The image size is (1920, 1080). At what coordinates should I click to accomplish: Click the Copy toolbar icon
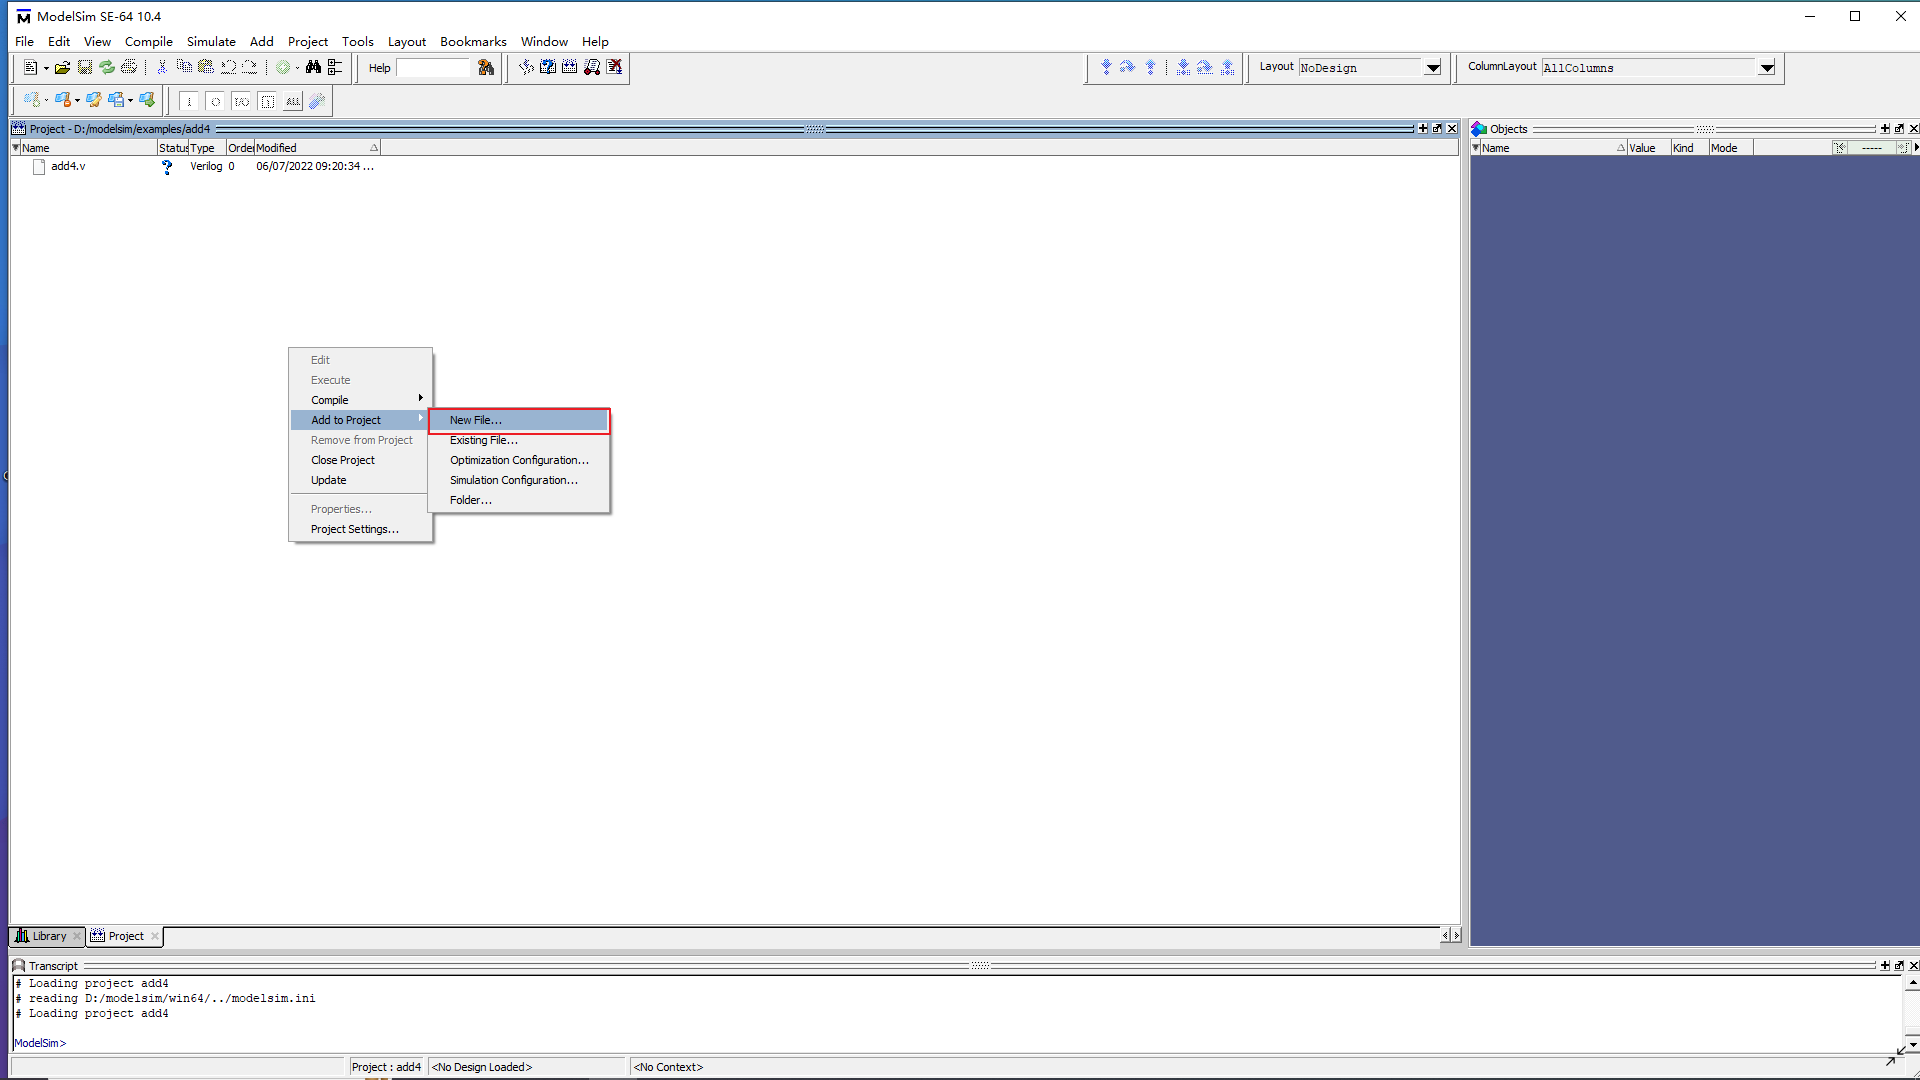click(184, 67)
